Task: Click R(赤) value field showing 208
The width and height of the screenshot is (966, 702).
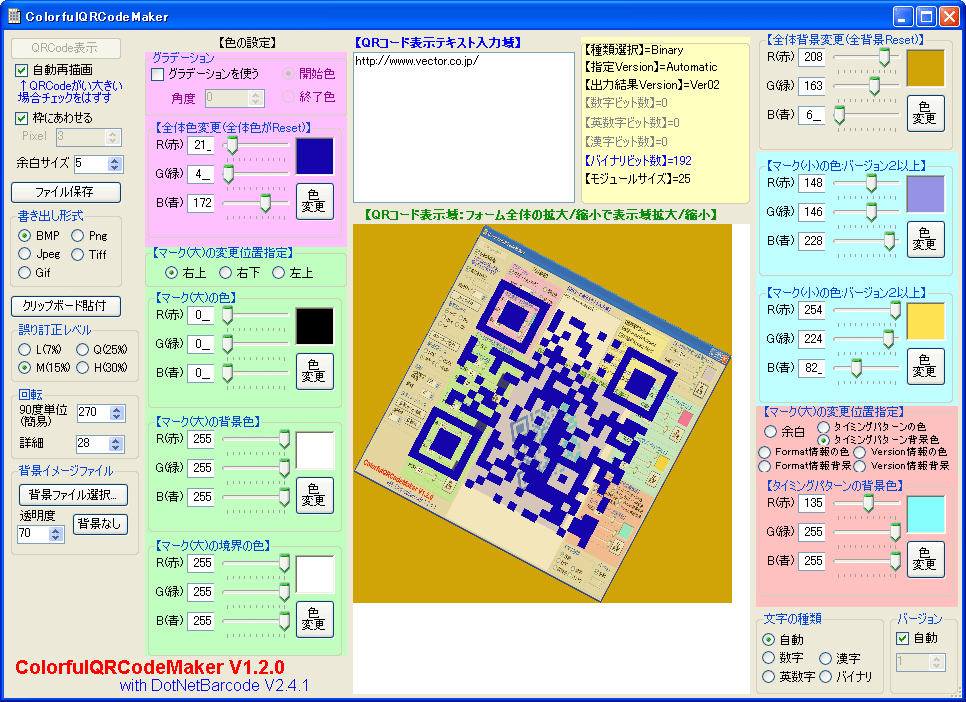Action: click(812, 57)
